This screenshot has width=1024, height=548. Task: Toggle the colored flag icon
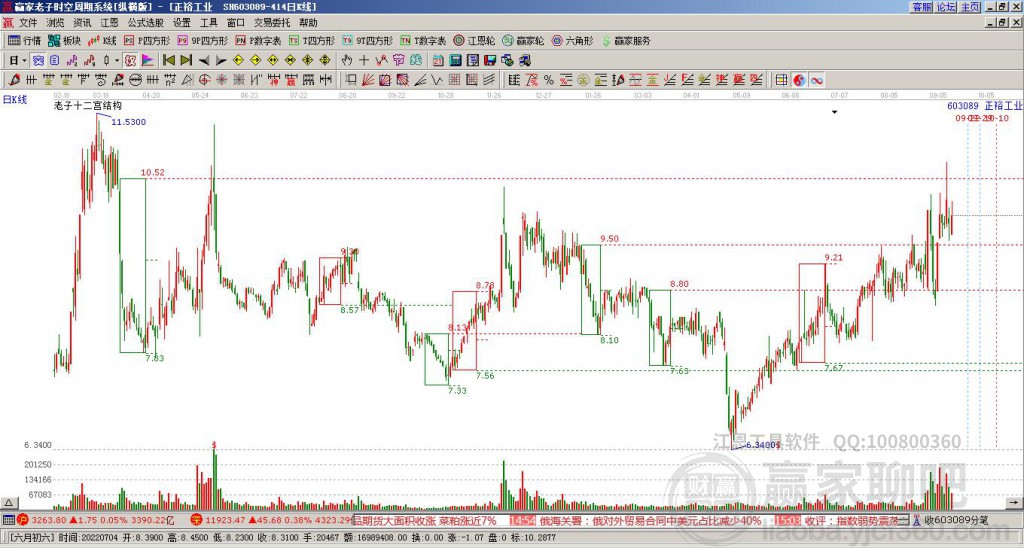[148, 60]
